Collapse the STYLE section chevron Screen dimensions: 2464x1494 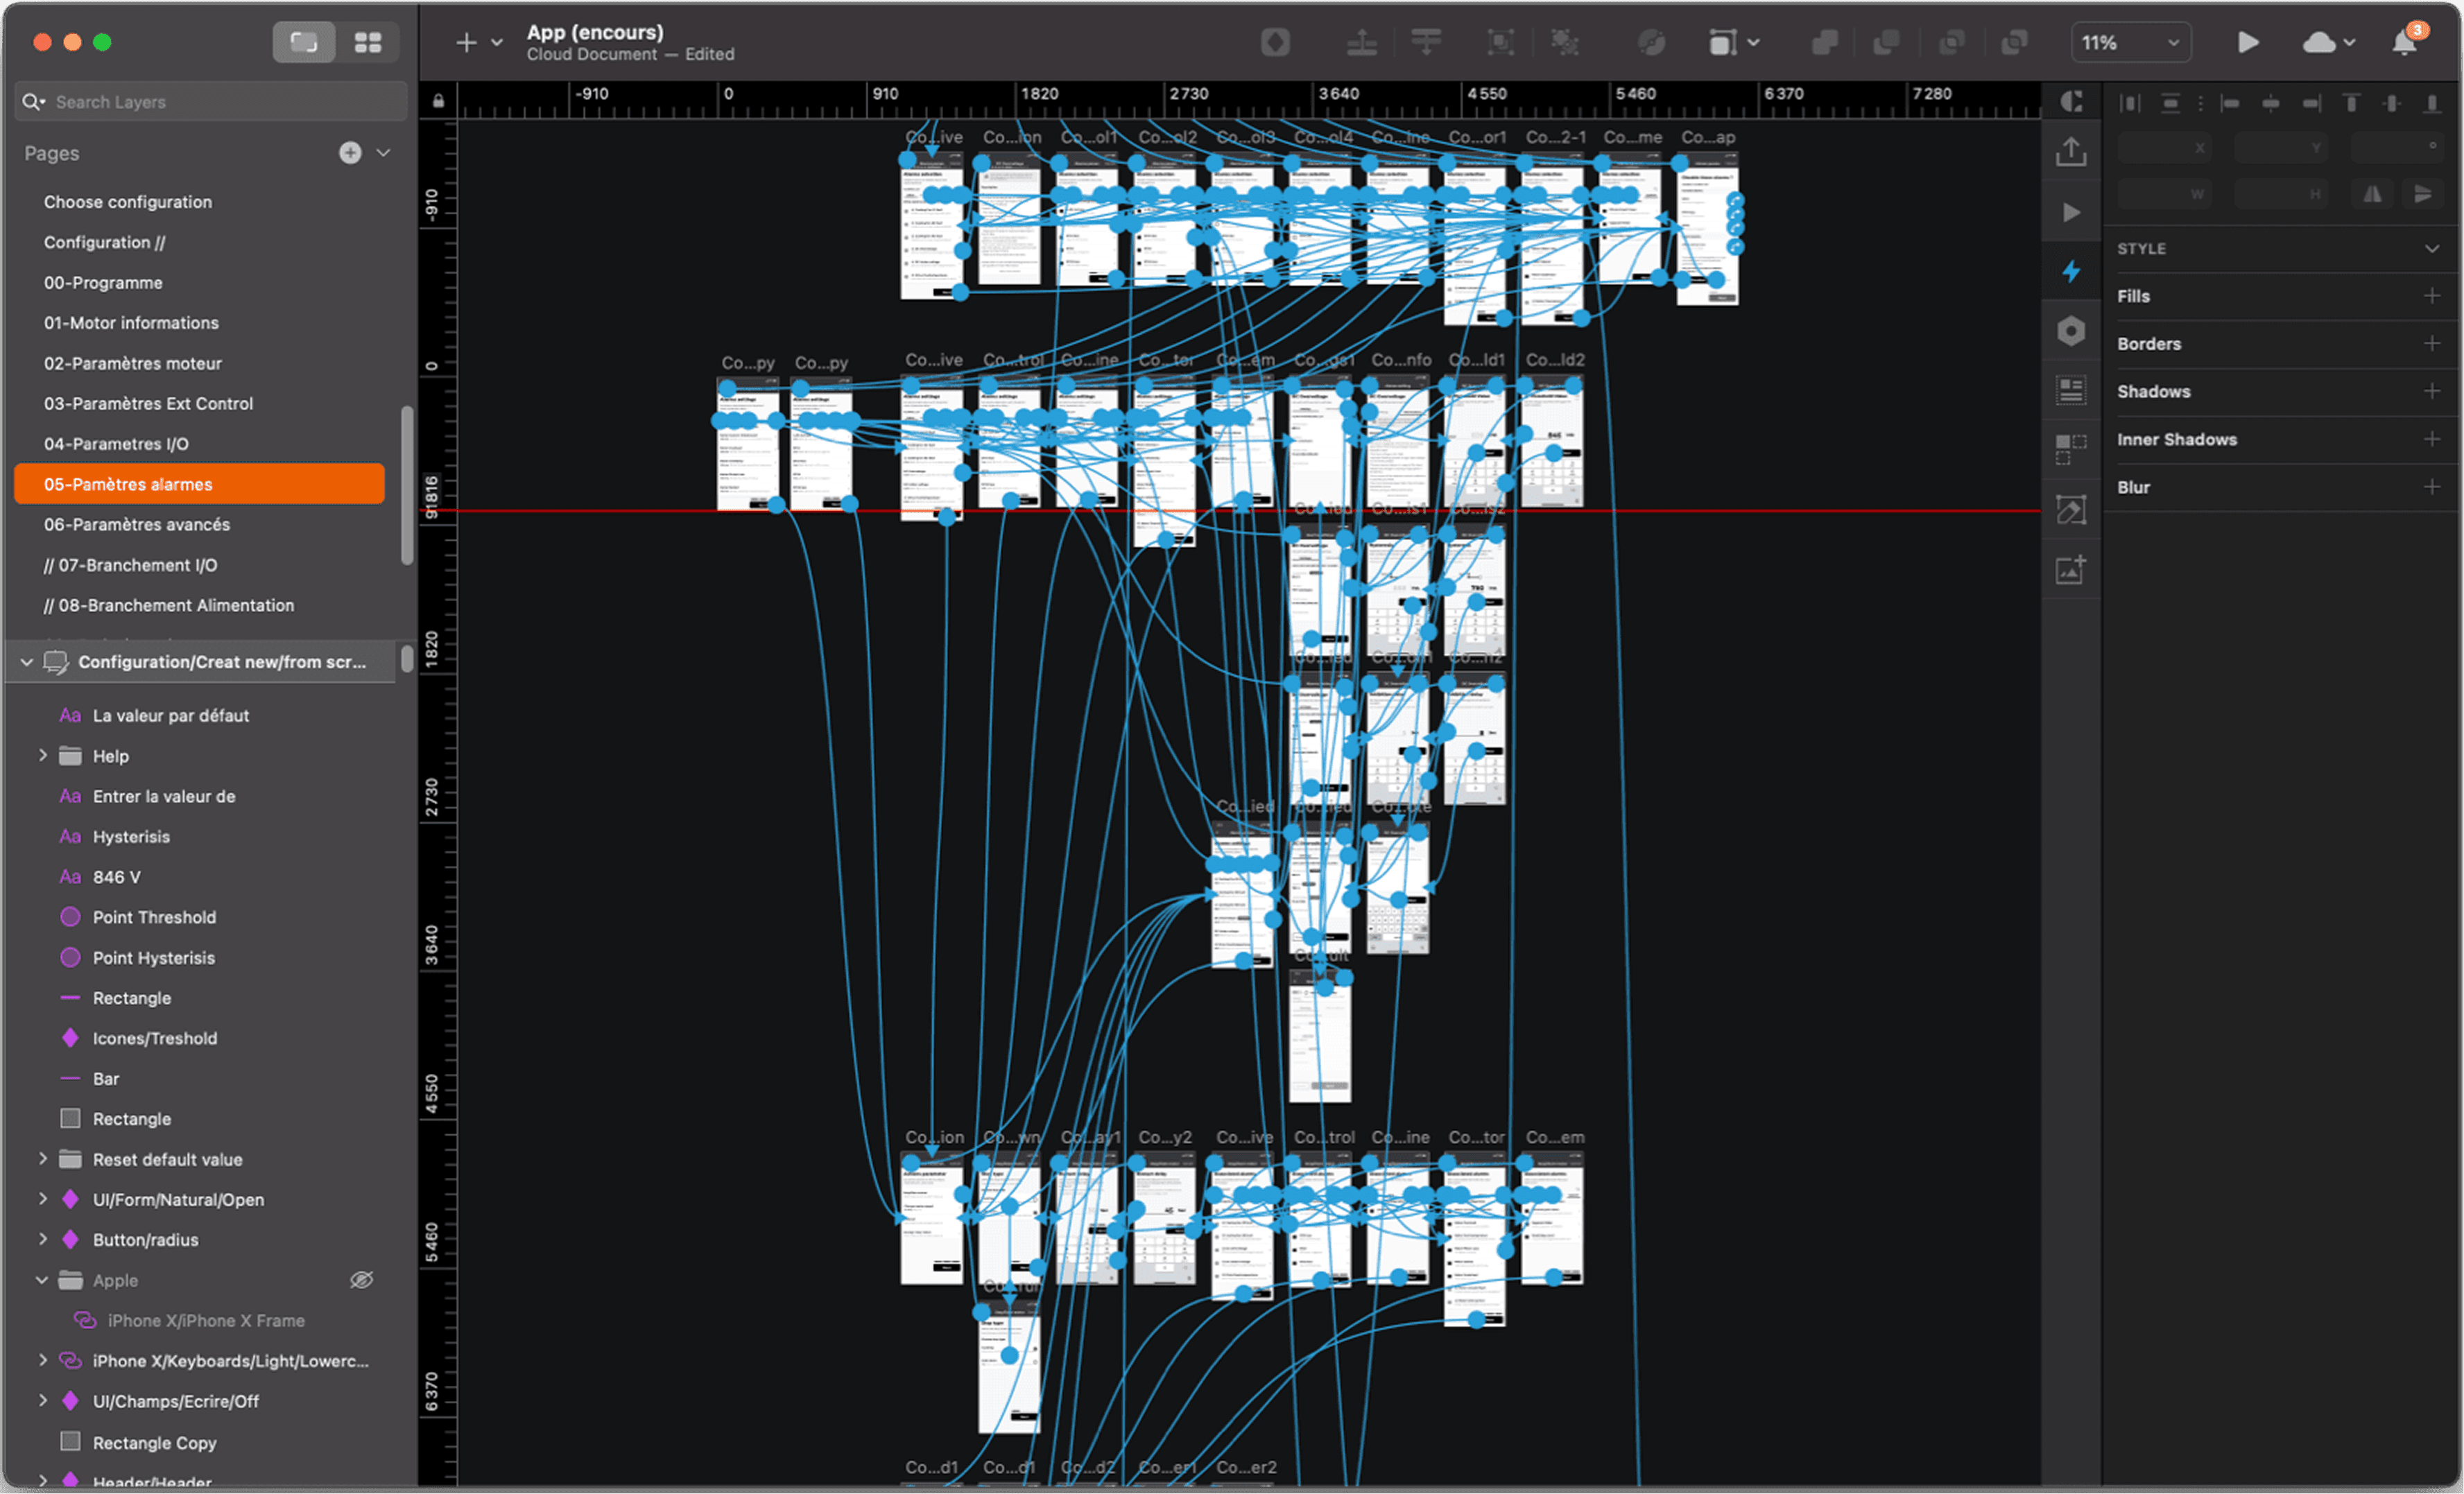click(2432, 248)
